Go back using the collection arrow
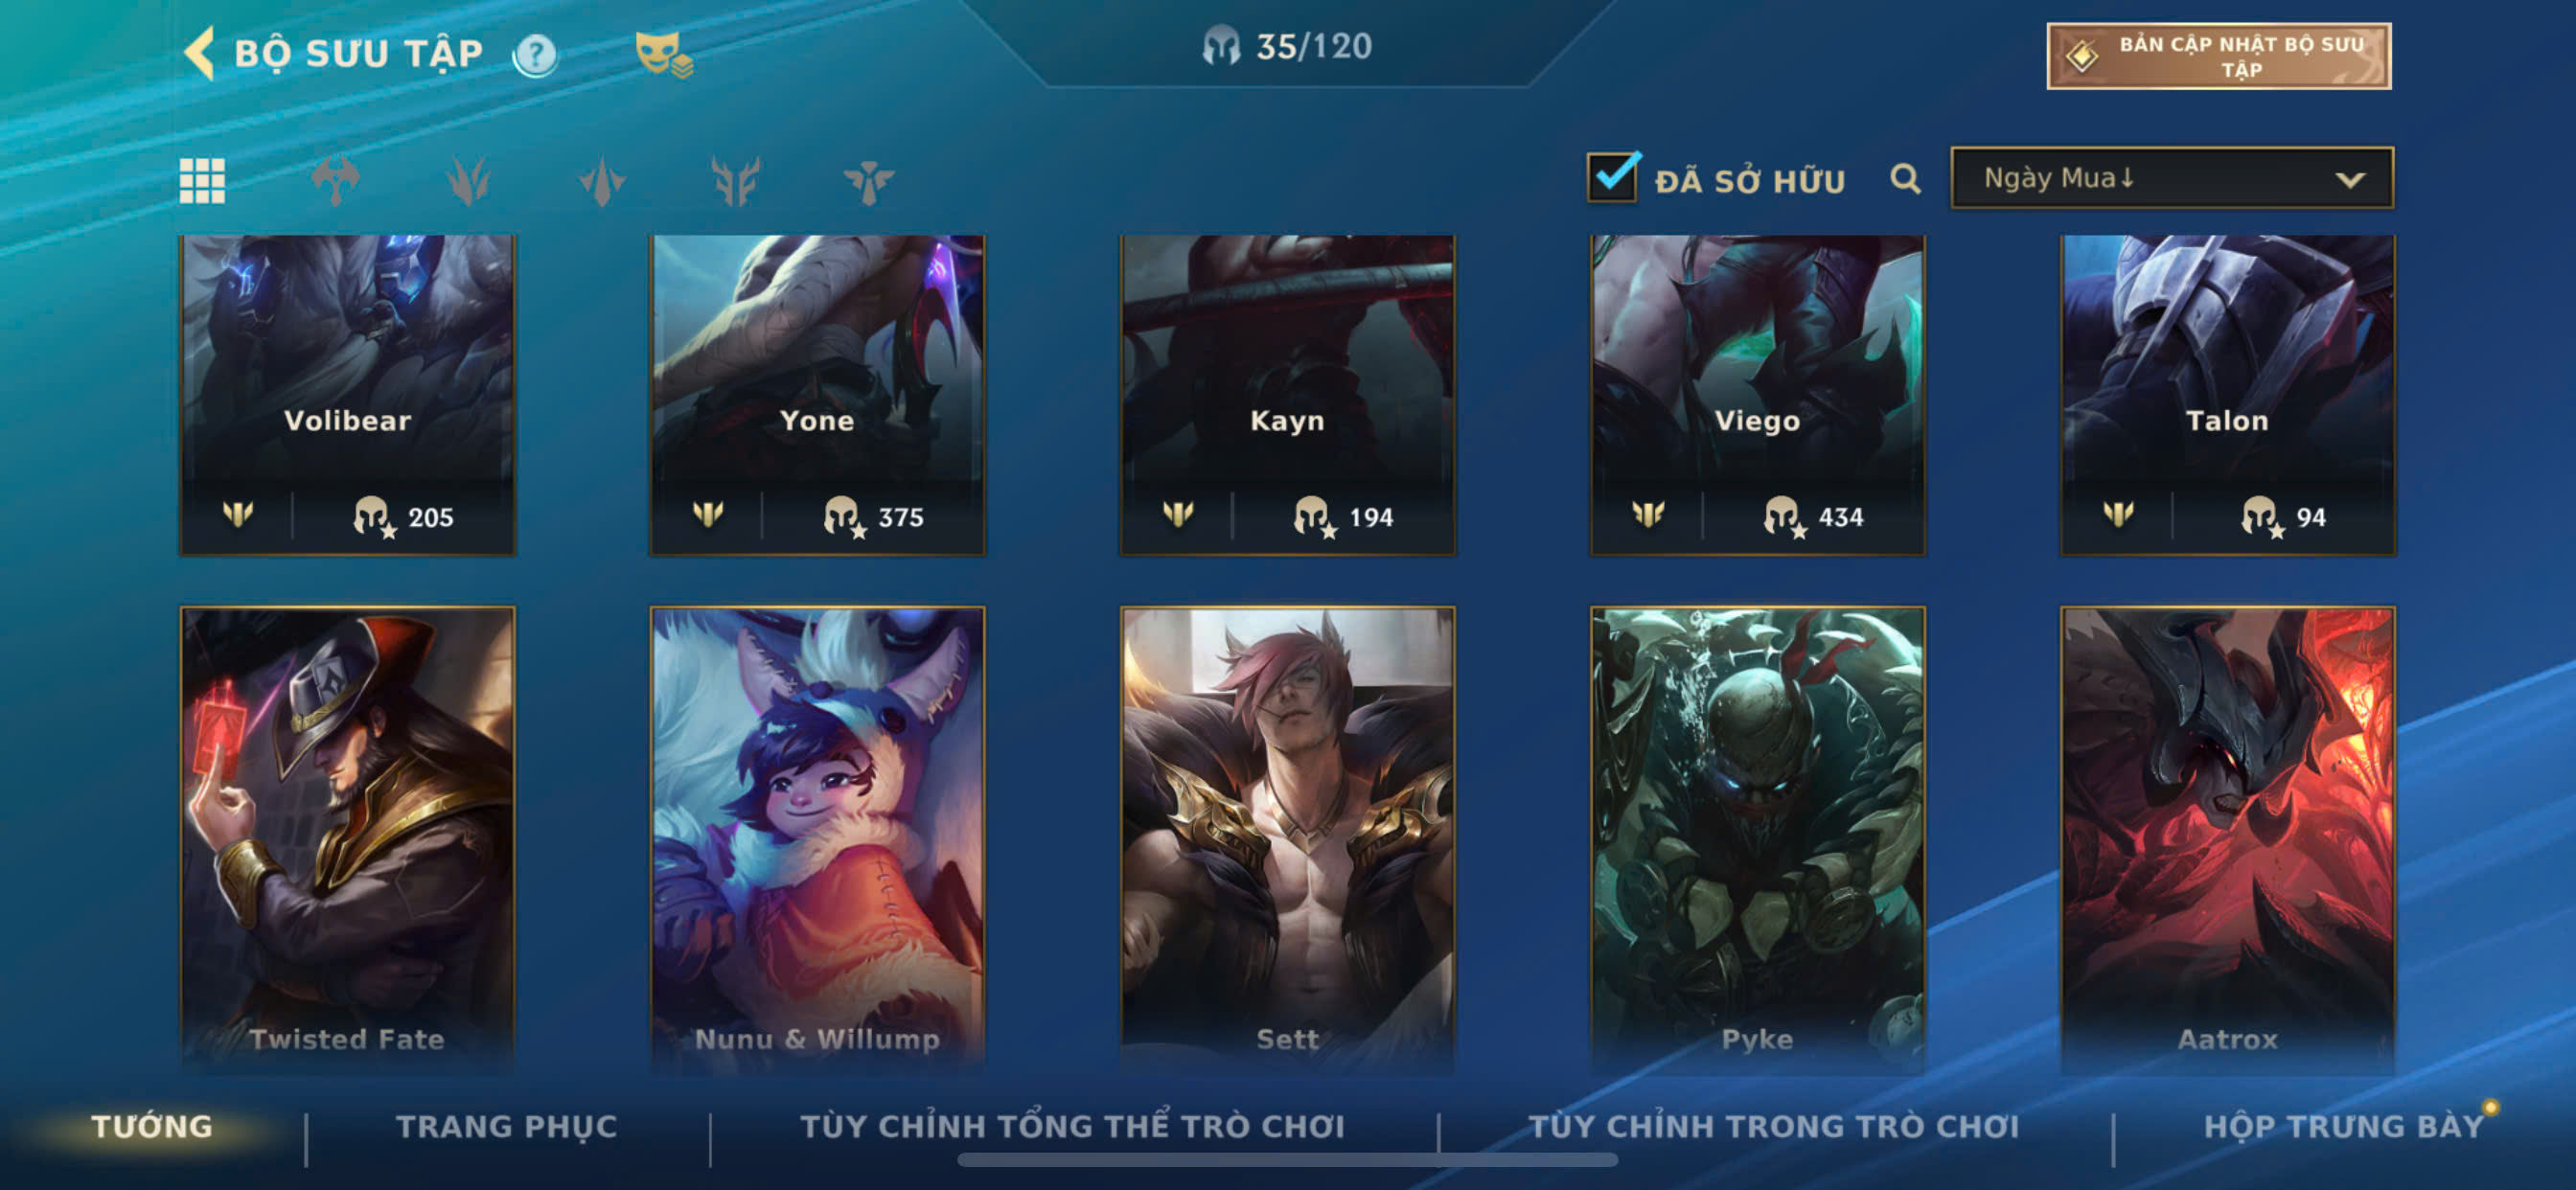 [199, 53]
